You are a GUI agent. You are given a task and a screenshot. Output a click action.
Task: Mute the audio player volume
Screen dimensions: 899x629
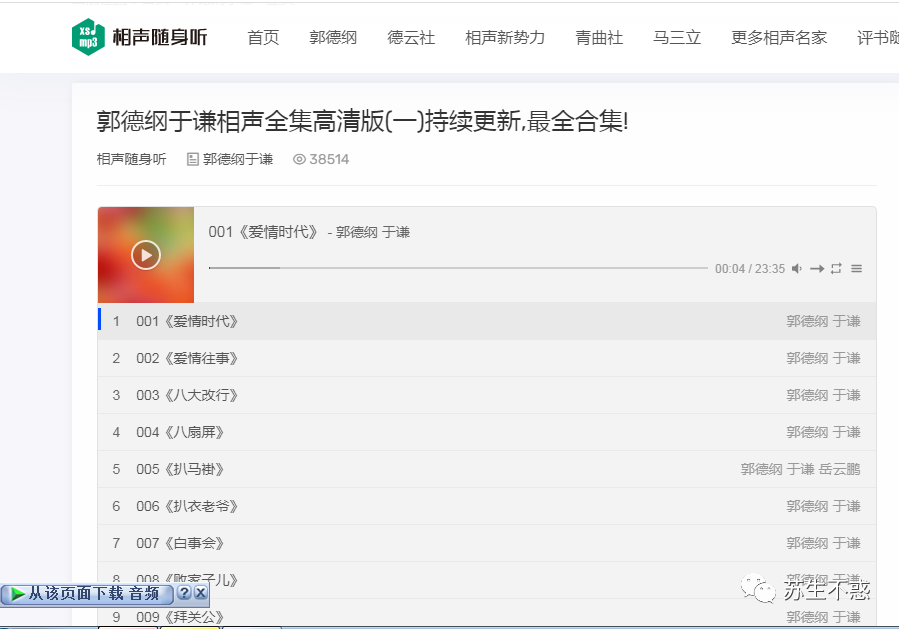point(797,268)
